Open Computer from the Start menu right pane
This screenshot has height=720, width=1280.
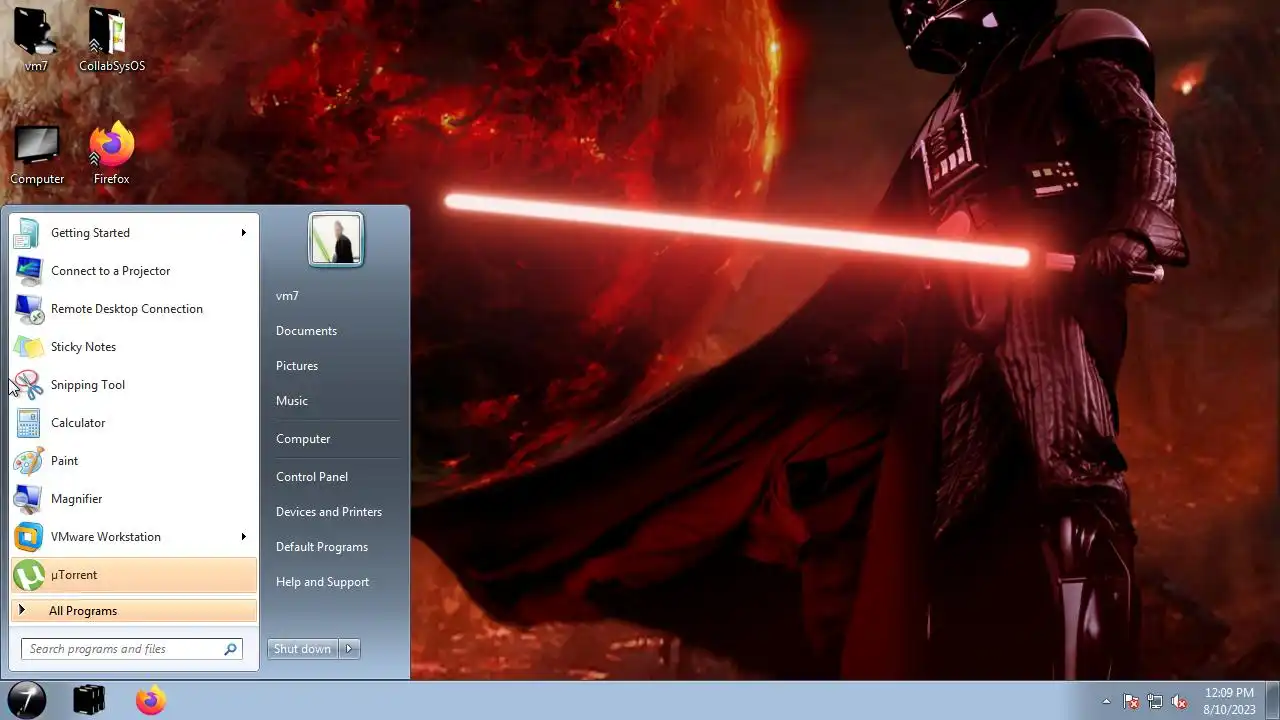[x=303, y=439]
